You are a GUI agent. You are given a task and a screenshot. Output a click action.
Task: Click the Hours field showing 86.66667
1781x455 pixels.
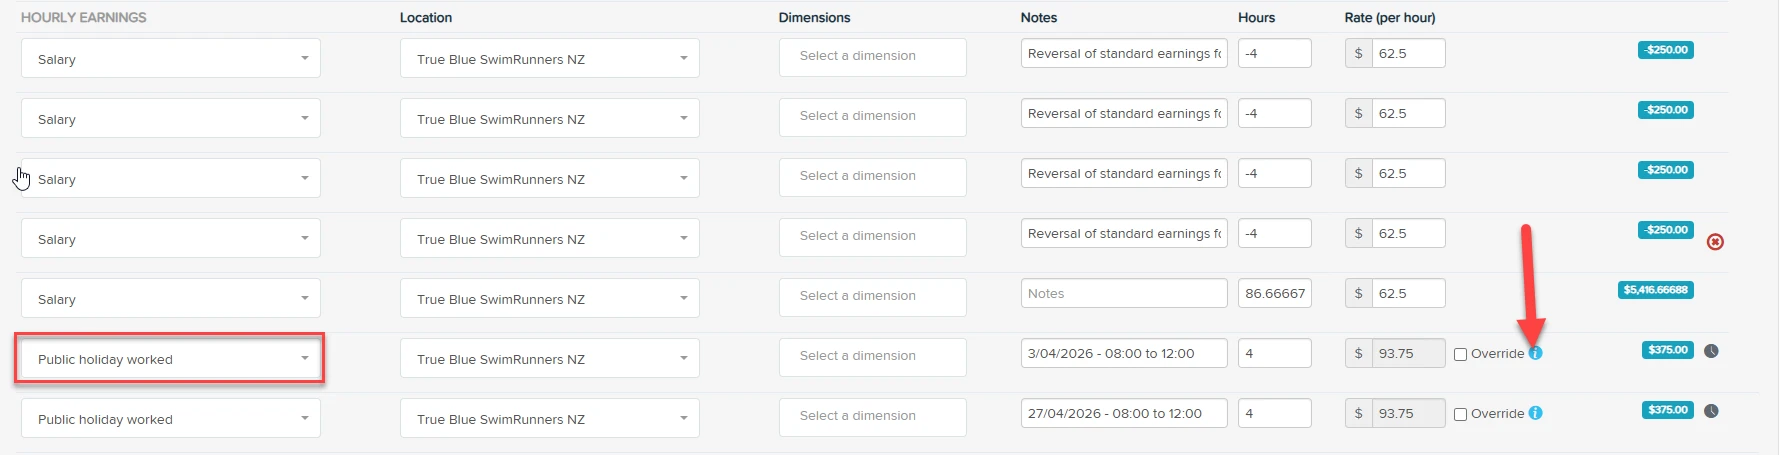pos(1275,293)
